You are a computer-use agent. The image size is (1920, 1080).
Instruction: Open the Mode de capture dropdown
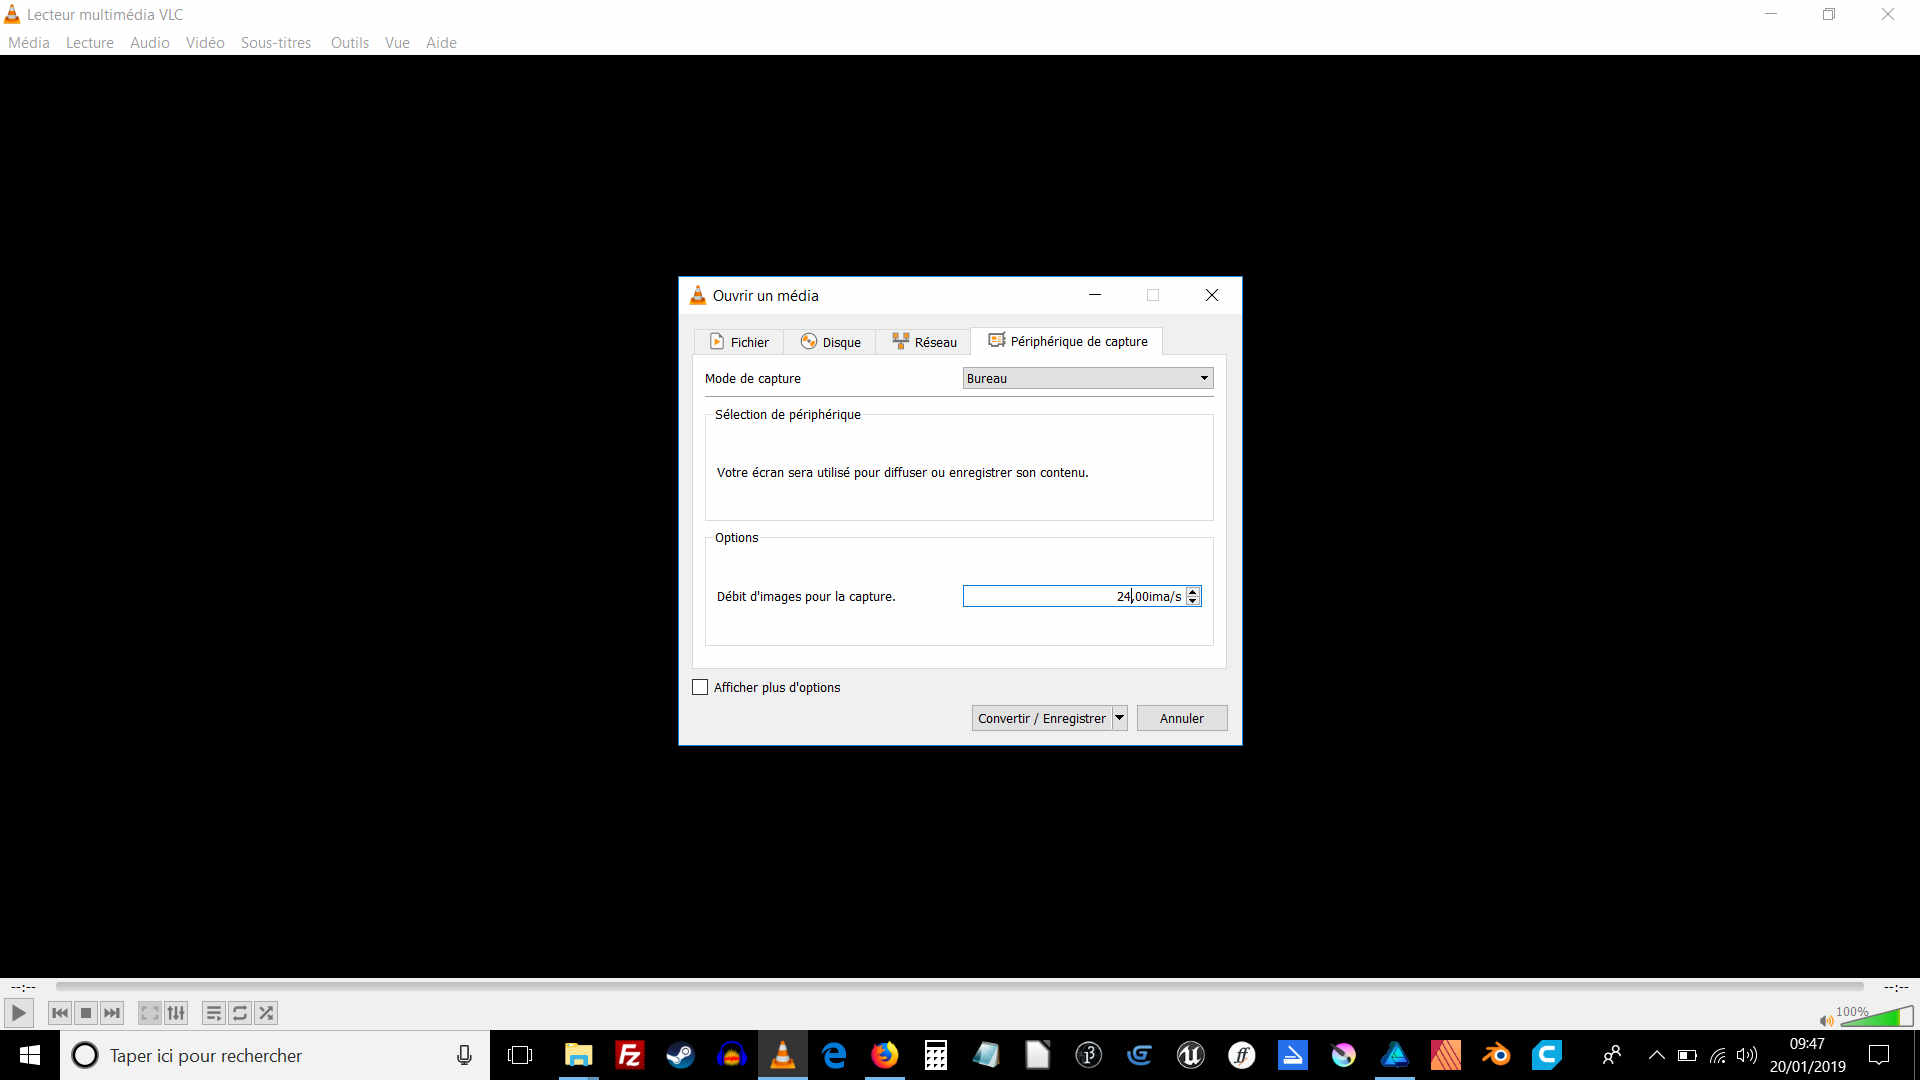pyautogui.click(x=1087, y=378)
